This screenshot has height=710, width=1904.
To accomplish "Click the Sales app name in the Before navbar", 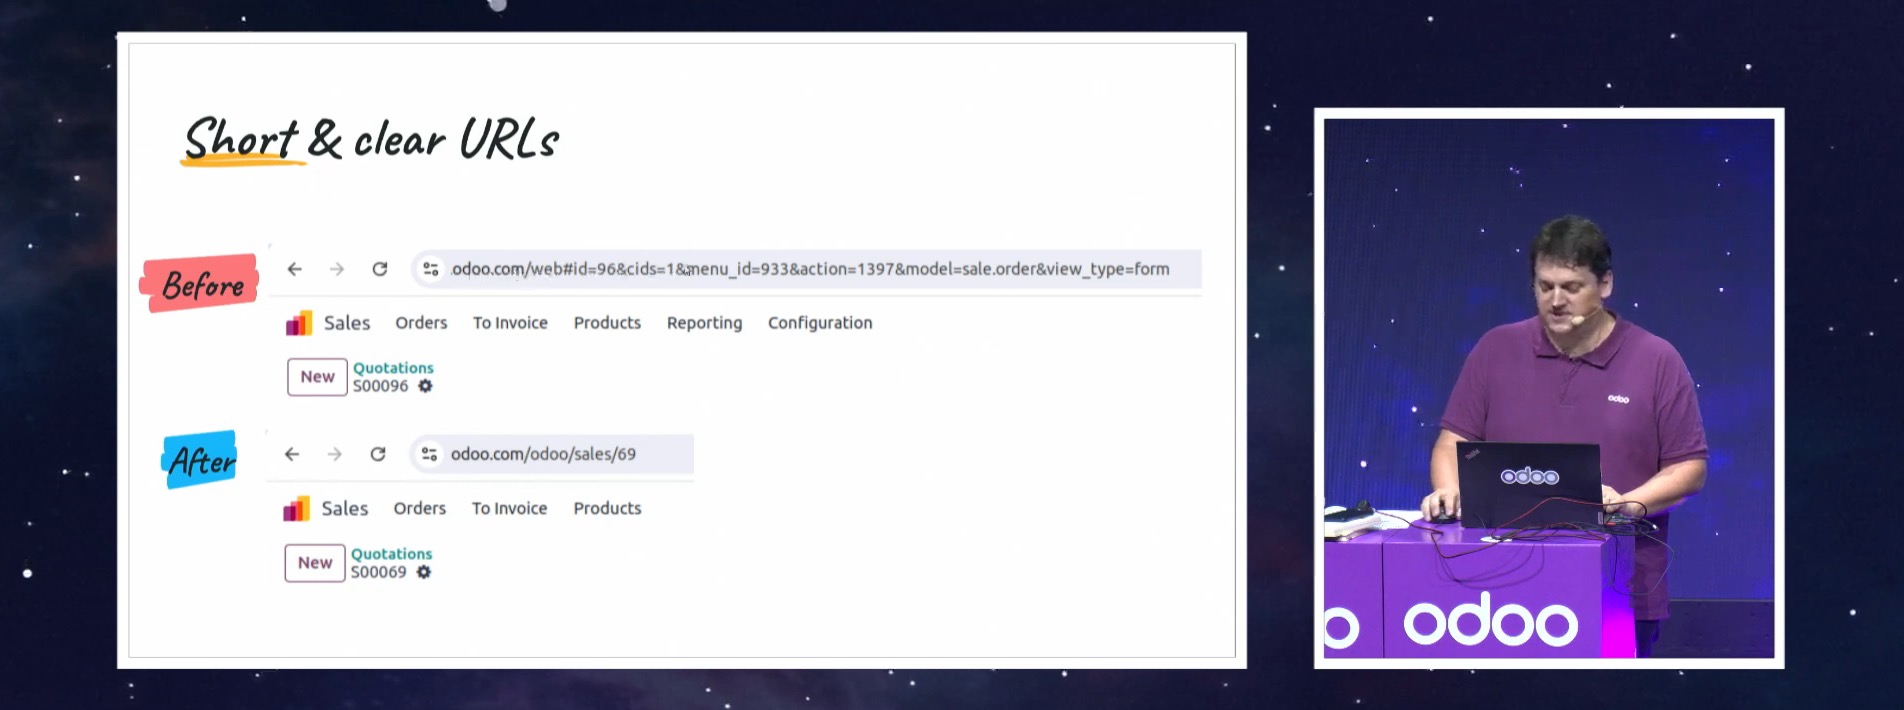I will (x=347, y=323).
